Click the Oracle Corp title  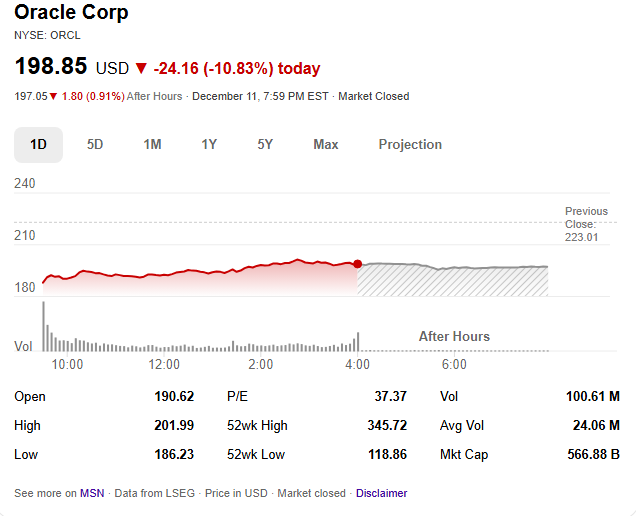[71, 13]
